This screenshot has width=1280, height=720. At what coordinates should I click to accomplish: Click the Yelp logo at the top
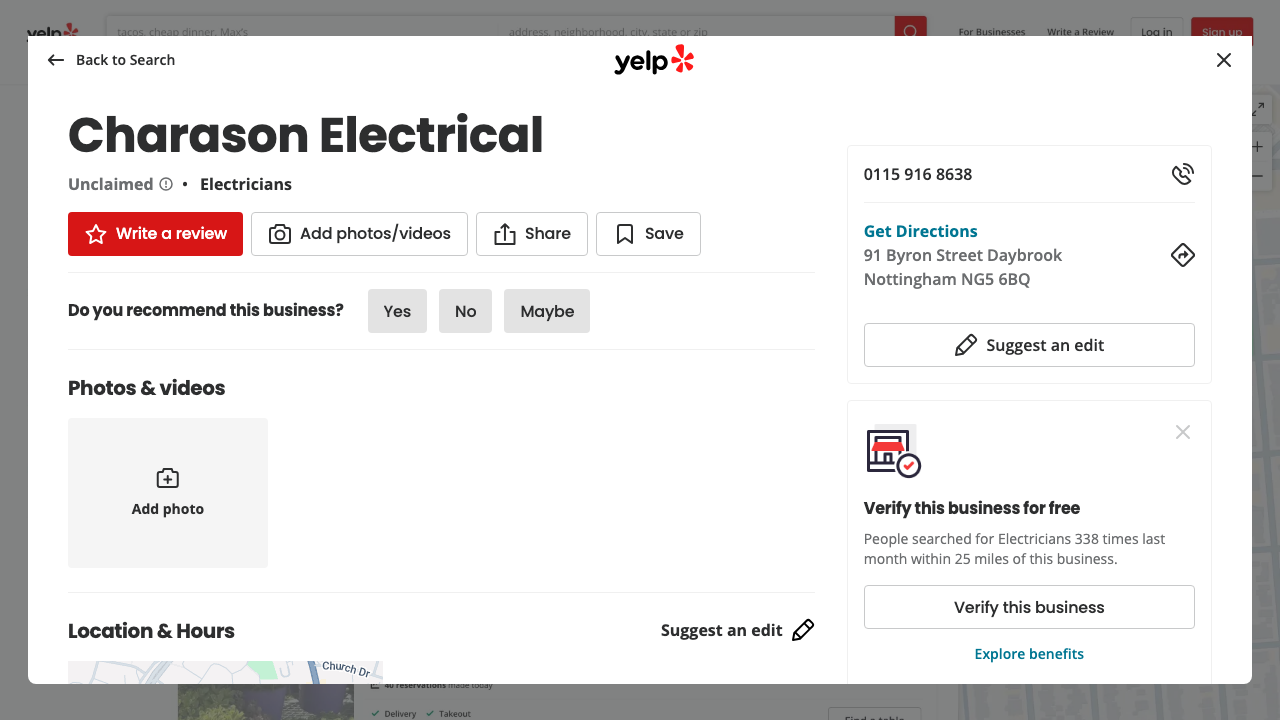click(654, 60)
